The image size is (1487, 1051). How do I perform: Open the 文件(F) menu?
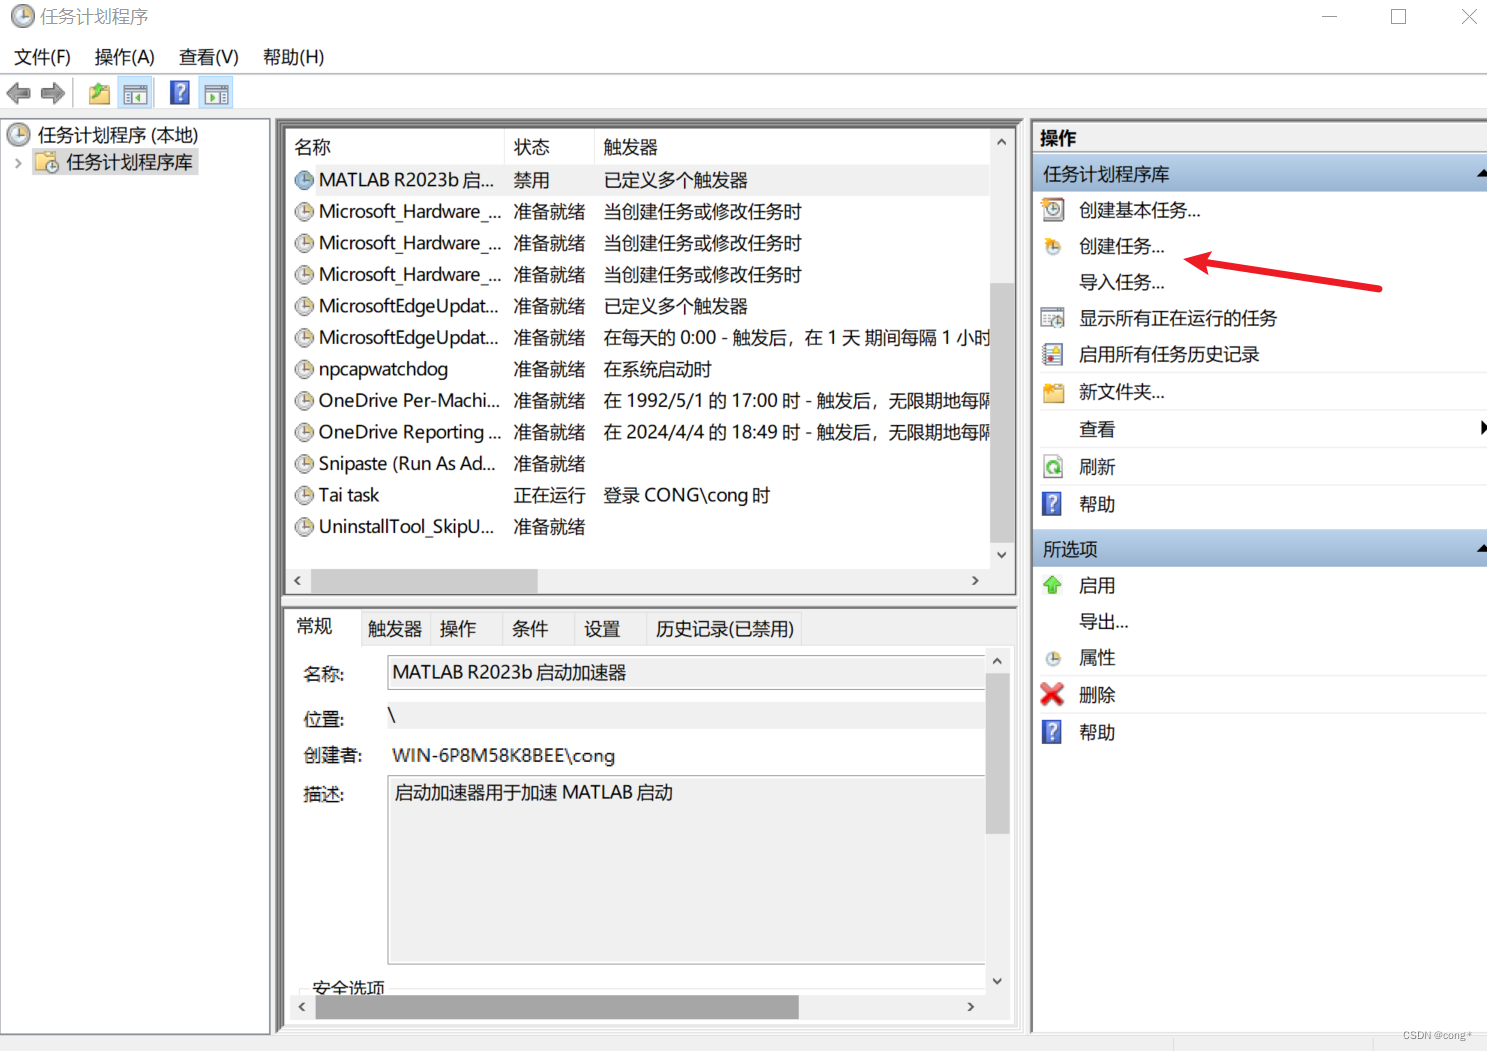click(x=42, y=57)
